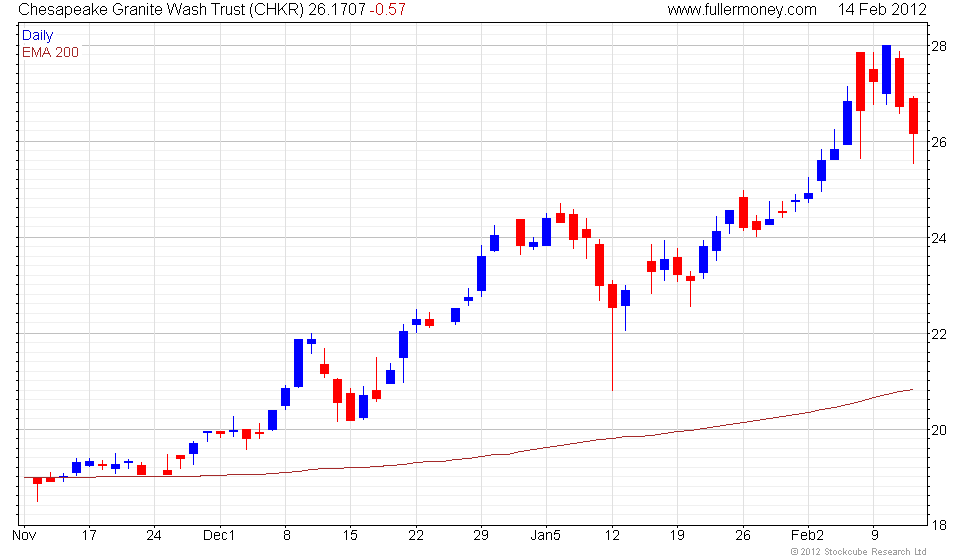Click the 'EMA 200' legend label
Viewport: 980px width, 560px height.
pos(51,52)
